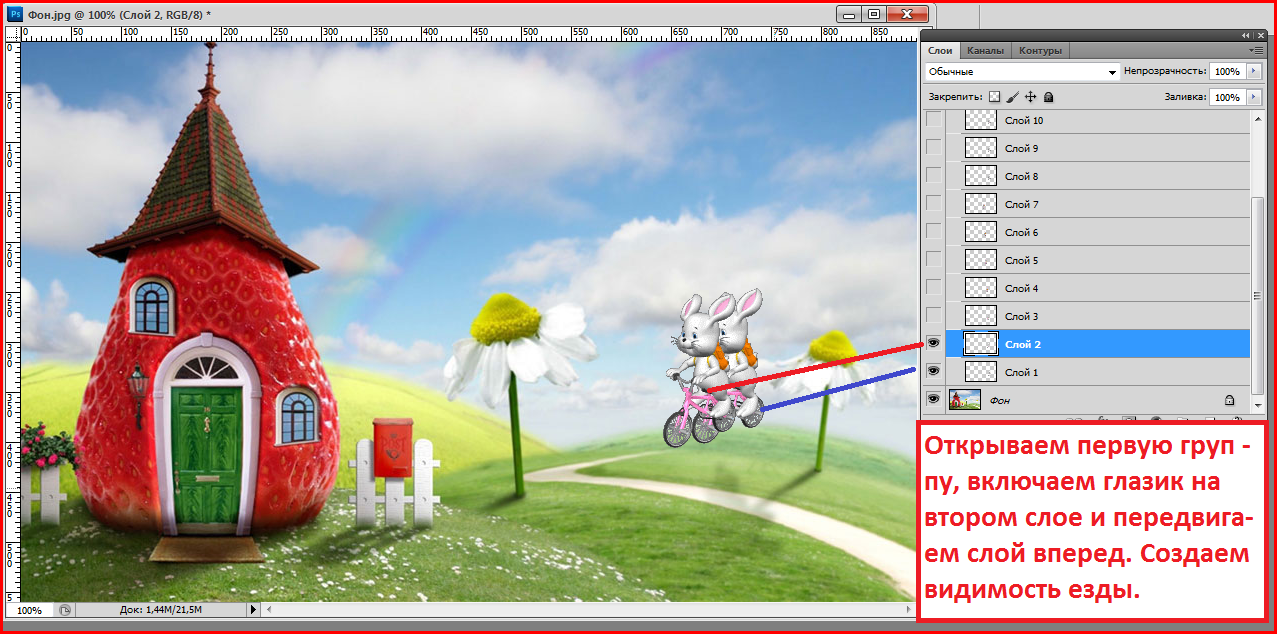1277x634 pixels.
Task: Minimize the Фон.jpg document window
Action: [851, 13]
